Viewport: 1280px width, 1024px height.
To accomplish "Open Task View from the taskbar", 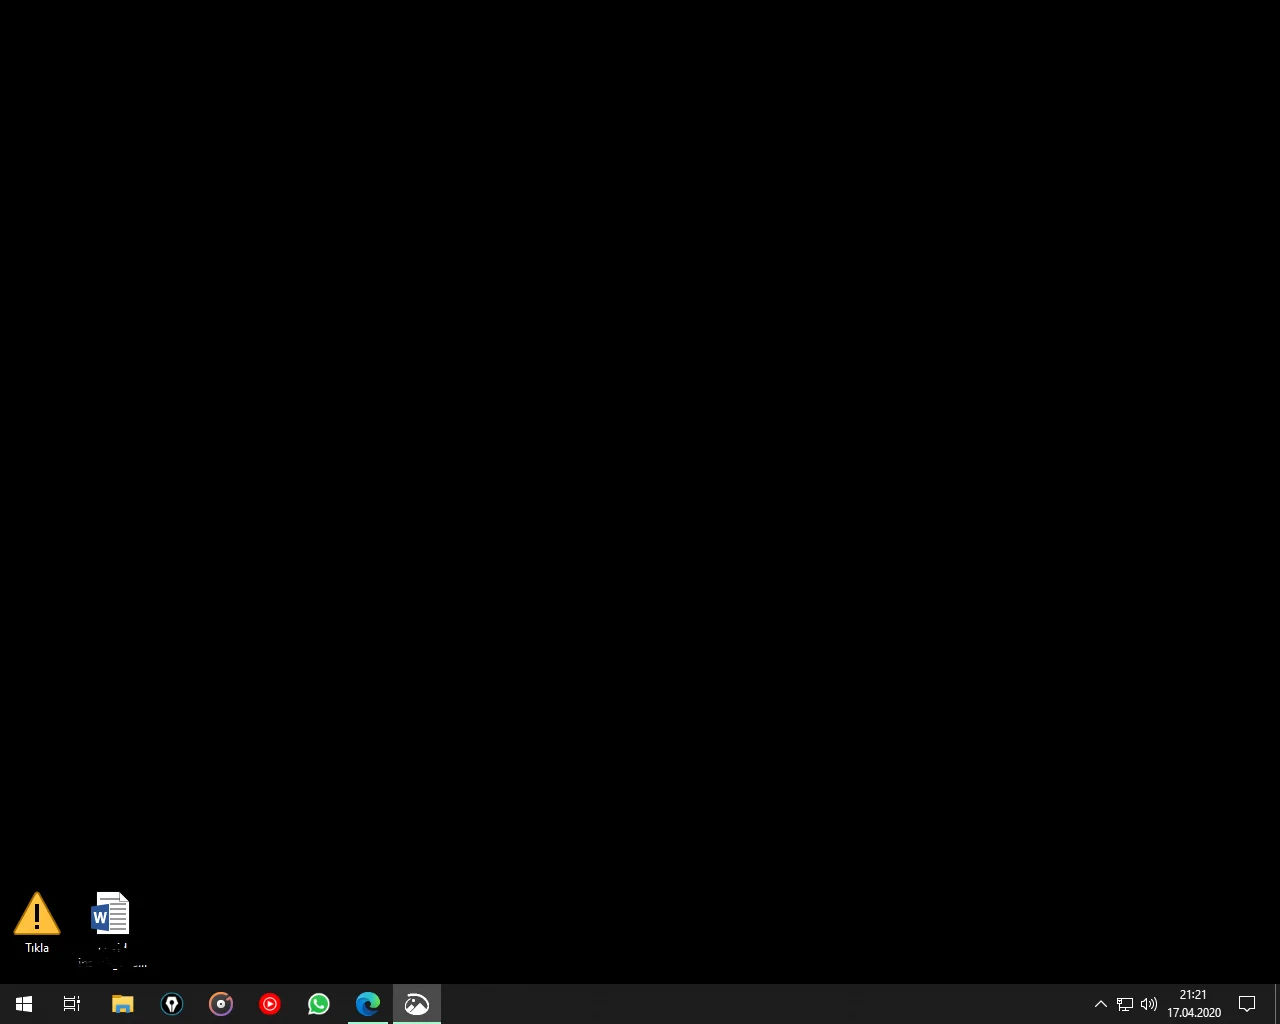I will (x=71, y=1004).
